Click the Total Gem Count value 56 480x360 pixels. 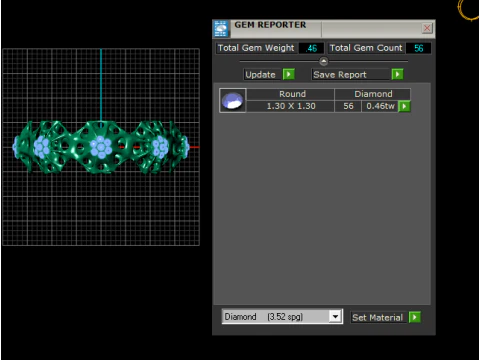pyautogui.click(x=419, y=48)
